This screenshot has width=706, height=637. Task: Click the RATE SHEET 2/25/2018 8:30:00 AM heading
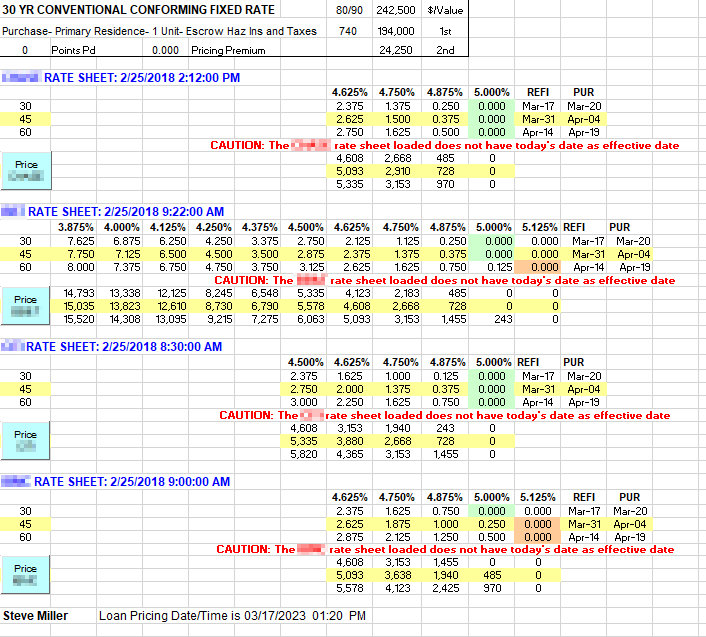(130, 346)
